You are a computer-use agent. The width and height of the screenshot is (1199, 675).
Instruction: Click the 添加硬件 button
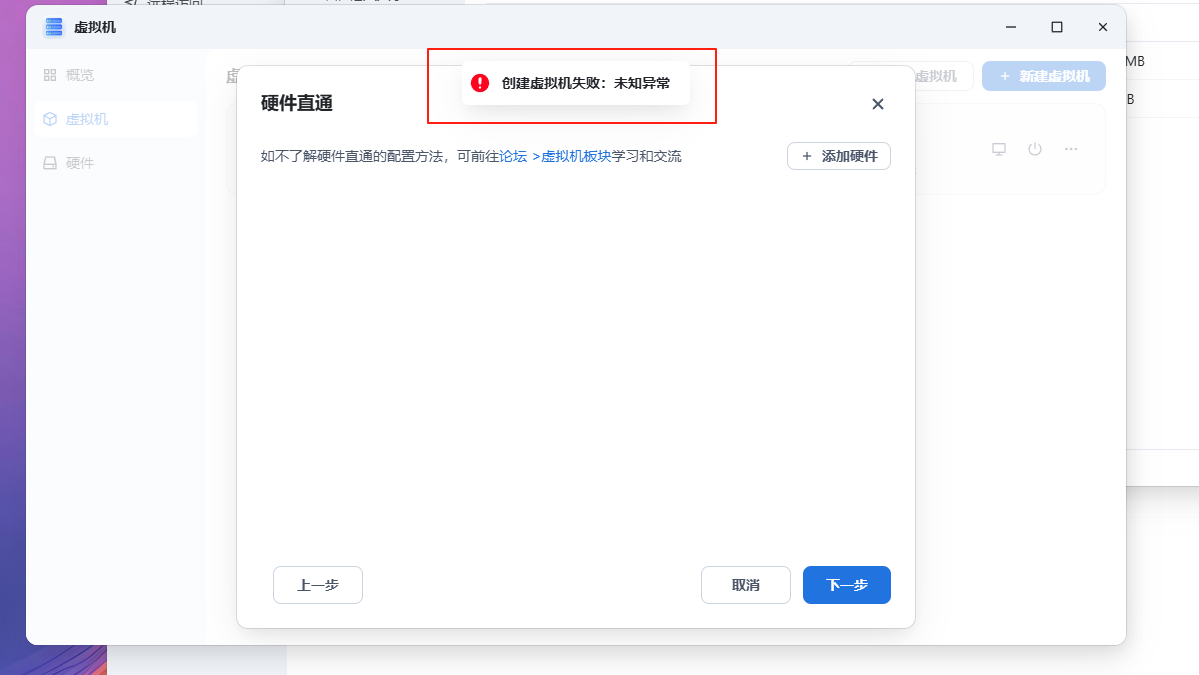pyautogui.click(x=838, y=156)
